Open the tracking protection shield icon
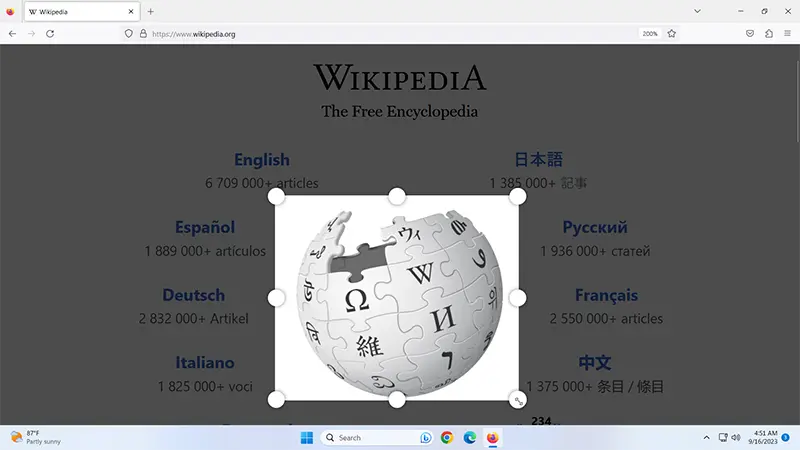Image resolution: width=800 pixels, height=450 pixels. click(x=129, y=34)
